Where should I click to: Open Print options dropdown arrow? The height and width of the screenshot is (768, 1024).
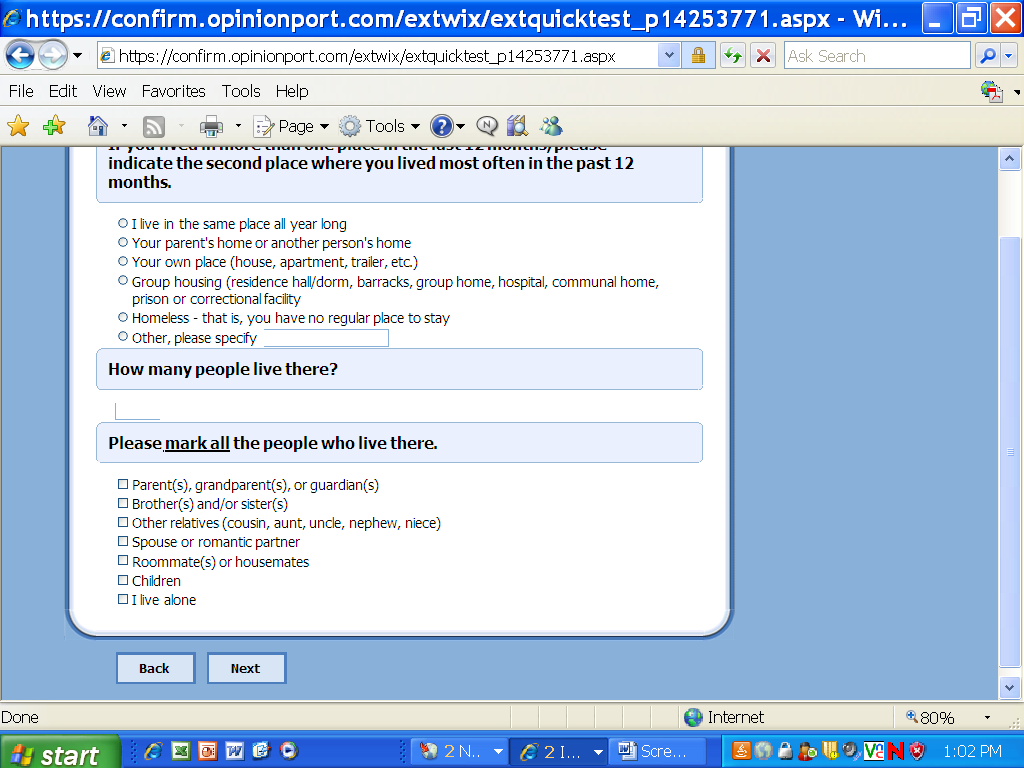tap(238, 126)
